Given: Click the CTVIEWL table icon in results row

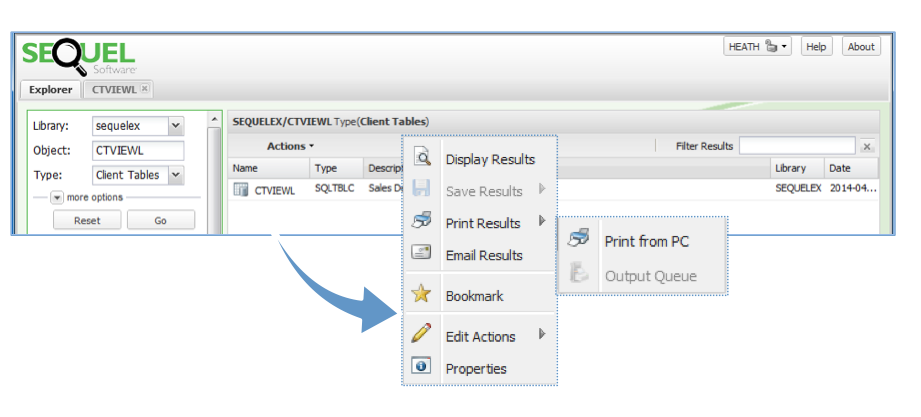Looking at the screenshot, I should (241, 190).
